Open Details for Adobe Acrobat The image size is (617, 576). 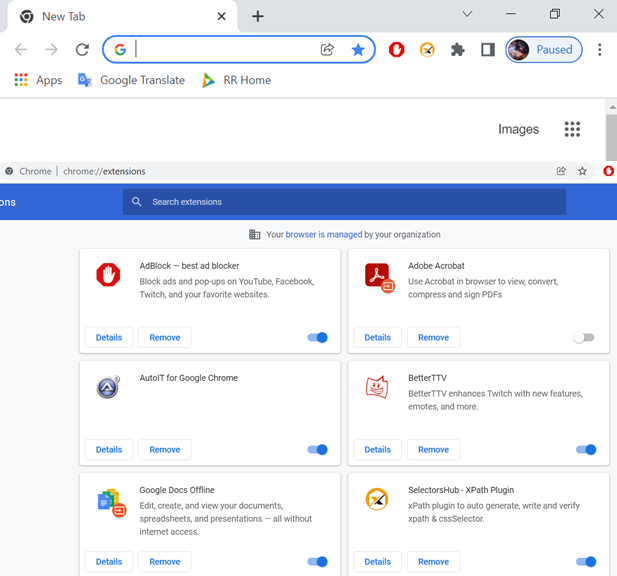tap(377, 337)
